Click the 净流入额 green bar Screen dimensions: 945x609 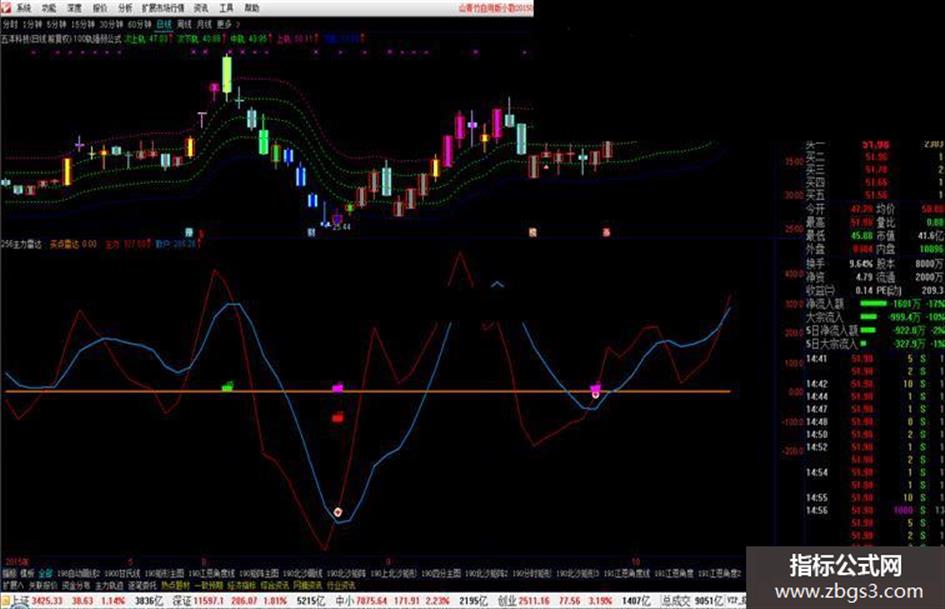873,303
